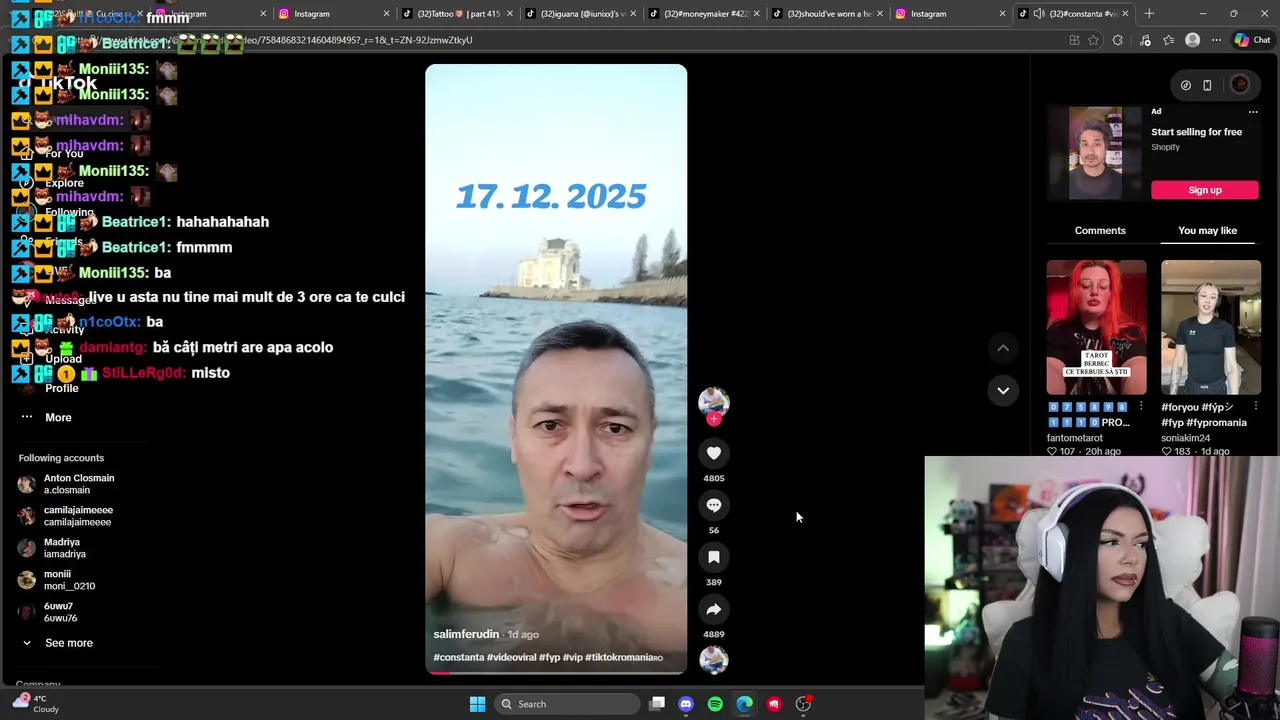
Task: Switch to the should've worn a helmet tab
Action: pos(829,14)
